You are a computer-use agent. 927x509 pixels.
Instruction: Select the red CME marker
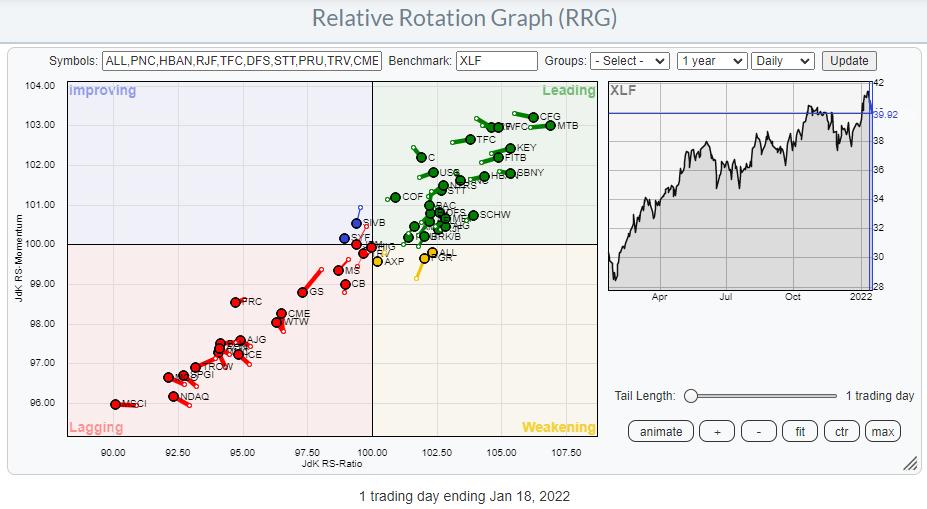point(281,314)
